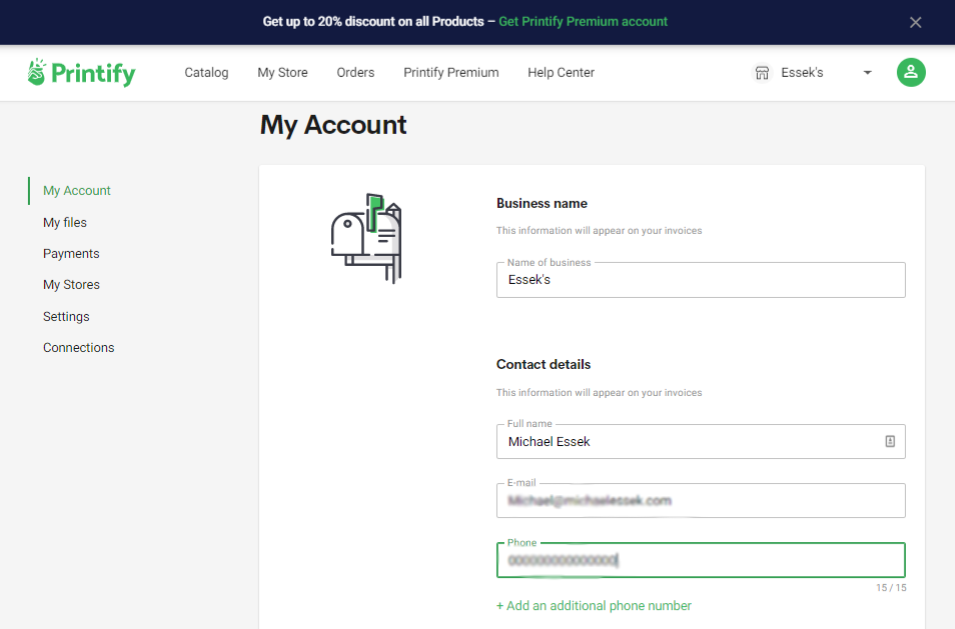The height and width of the screenshot is (629, 955).
Task: Click the invoice note under Contact details
Action: (x=599, y=393)
